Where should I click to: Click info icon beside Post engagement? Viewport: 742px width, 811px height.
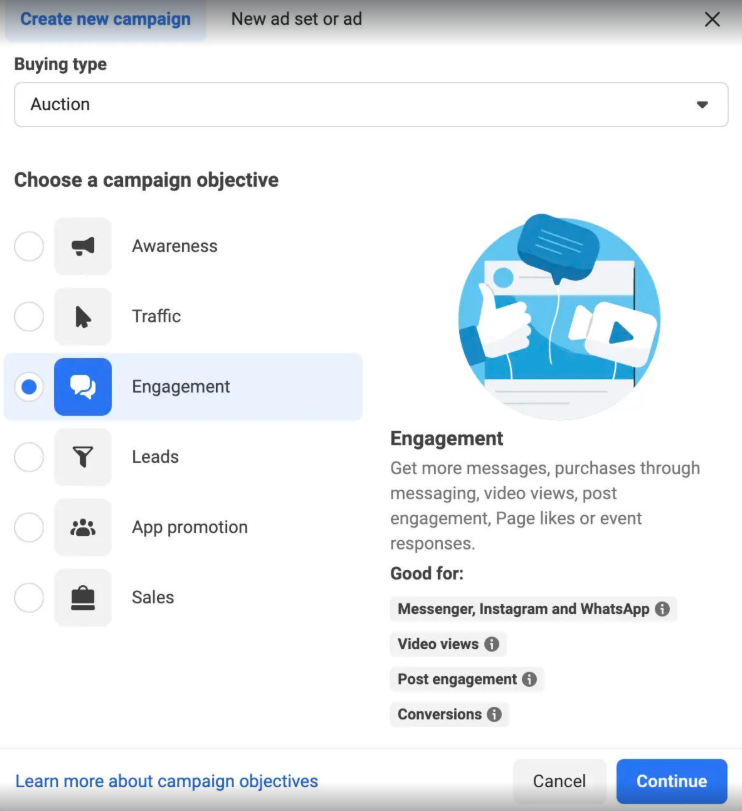tap(529, 679)
